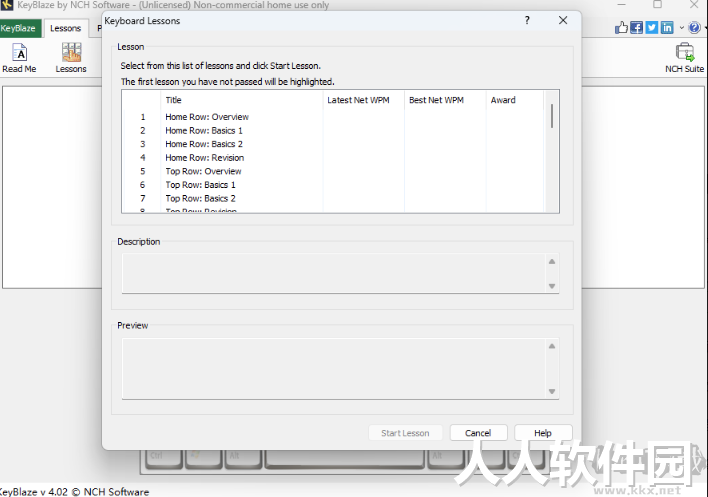Switch to the Lessons ribbon tab
Image resolution: width=708 pixels, height=497 pixels.
coord(65,28)
